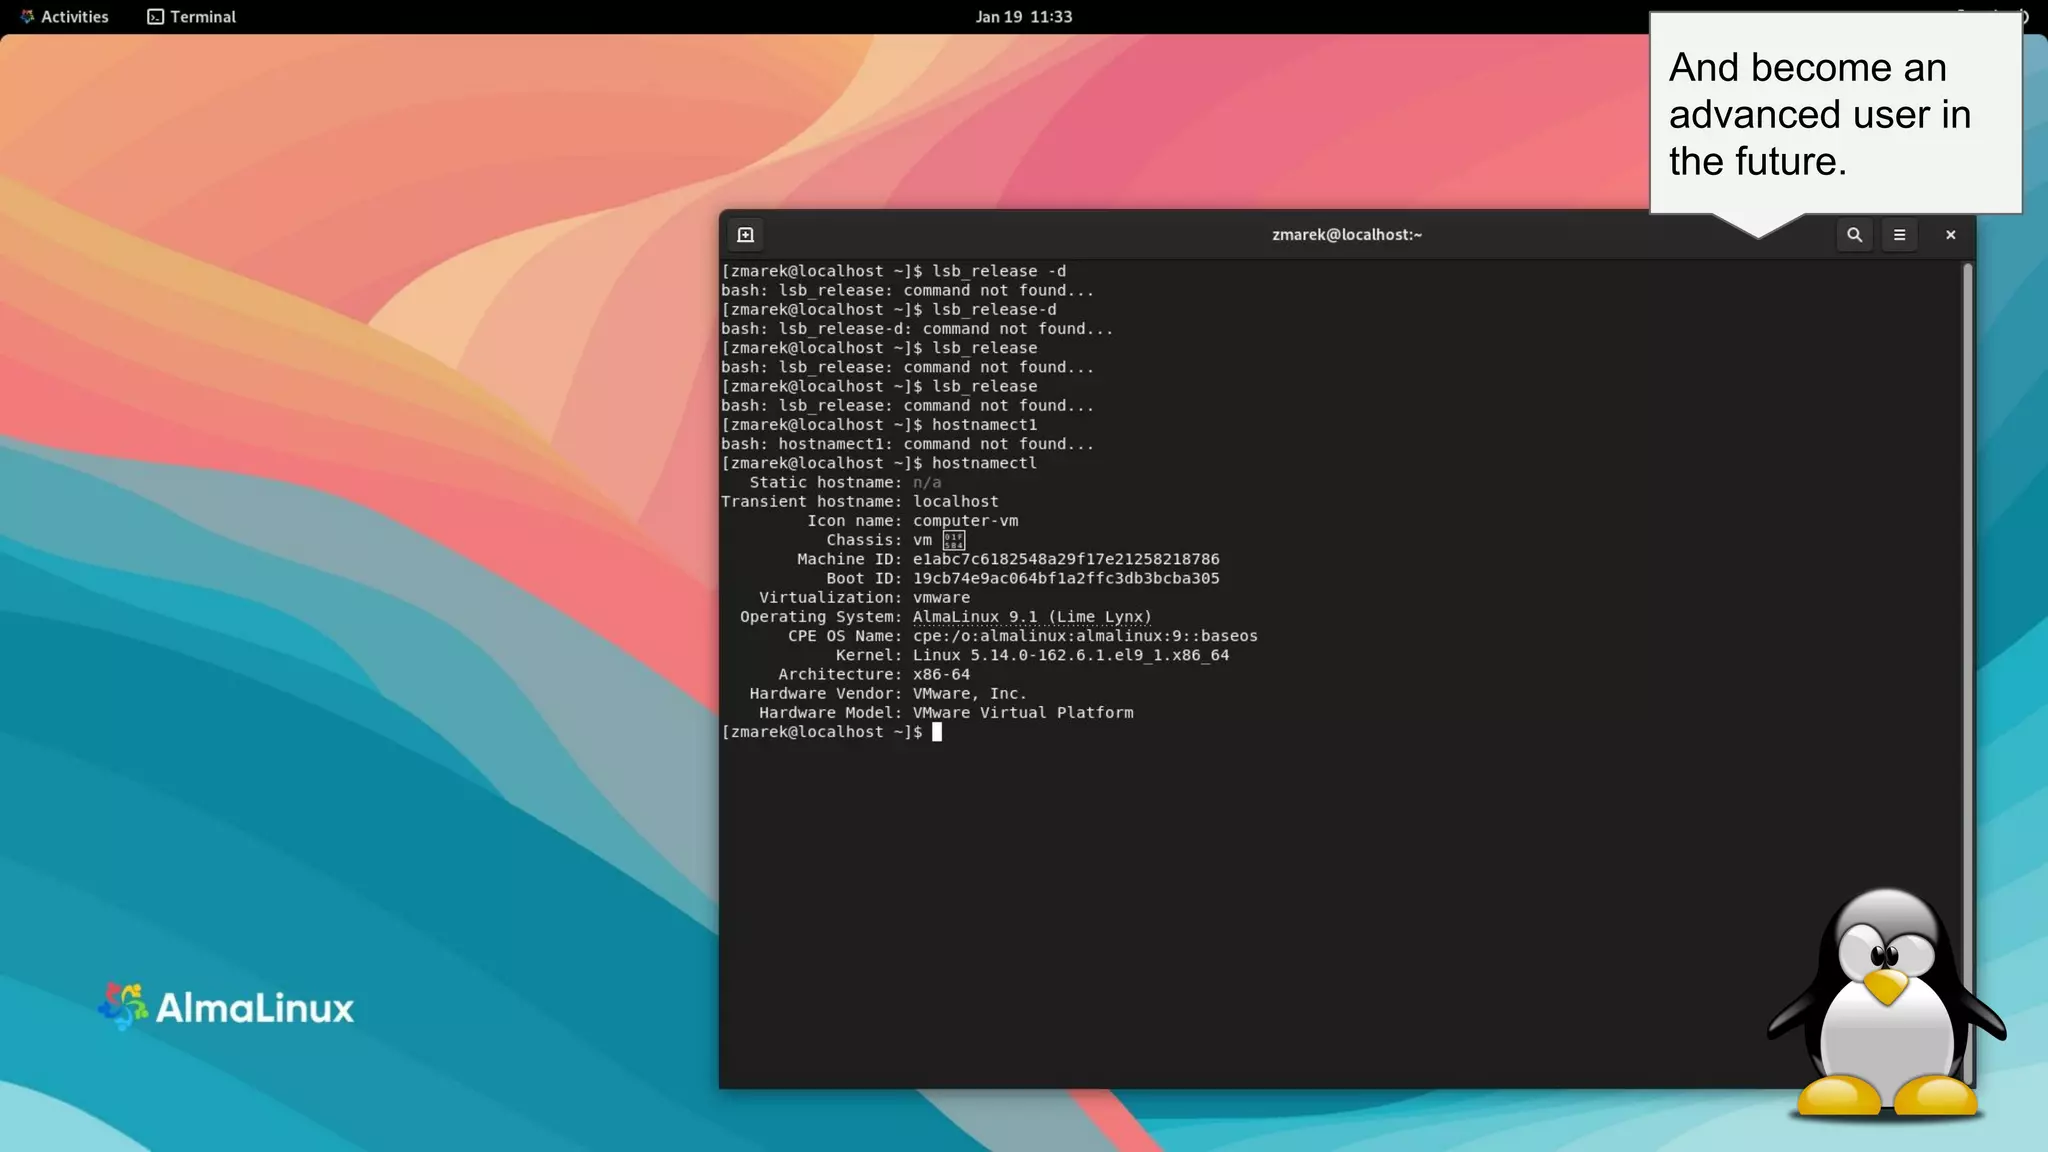
Task: Open the terminal hamburger menu
Action: pyautogui.click(x=1899, y=235)
